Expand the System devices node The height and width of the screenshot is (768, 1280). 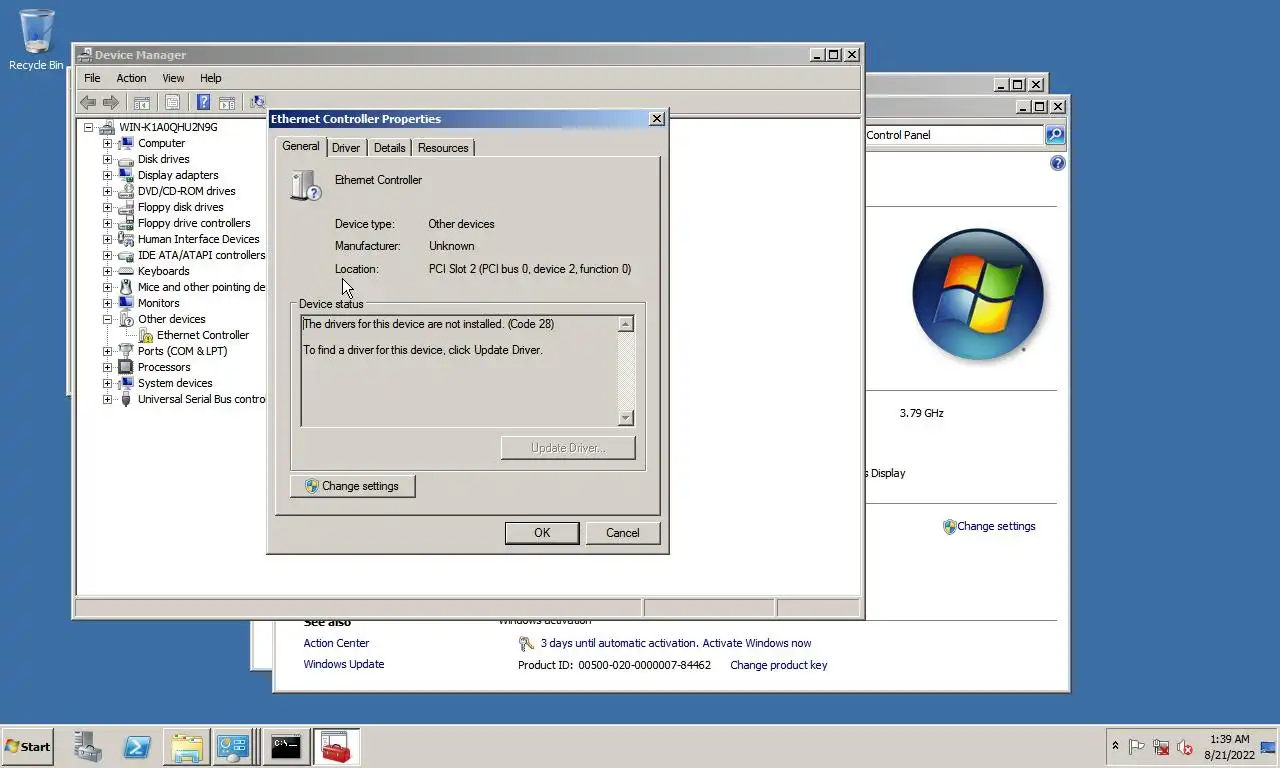coord(107,383)
